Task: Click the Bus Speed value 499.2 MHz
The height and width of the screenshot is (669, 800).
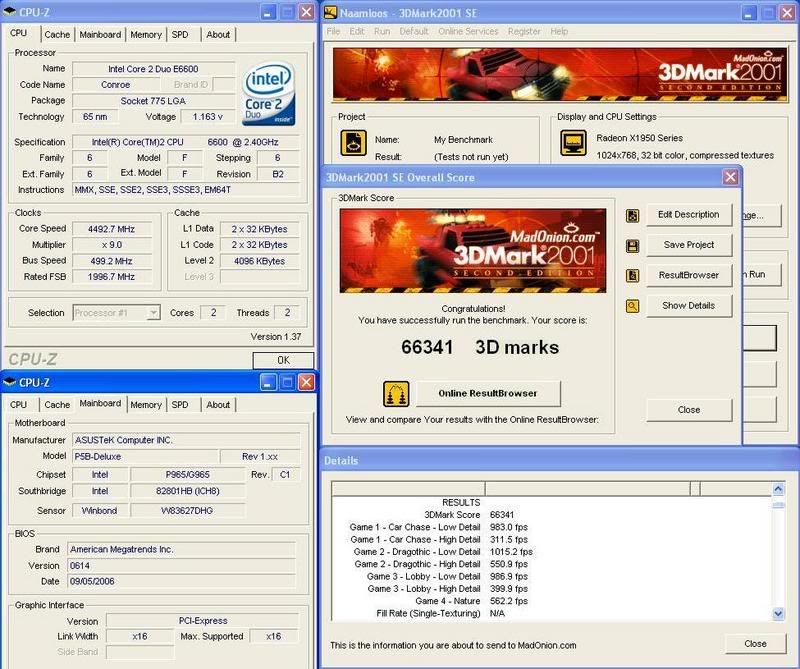Action: pos(112,261)
